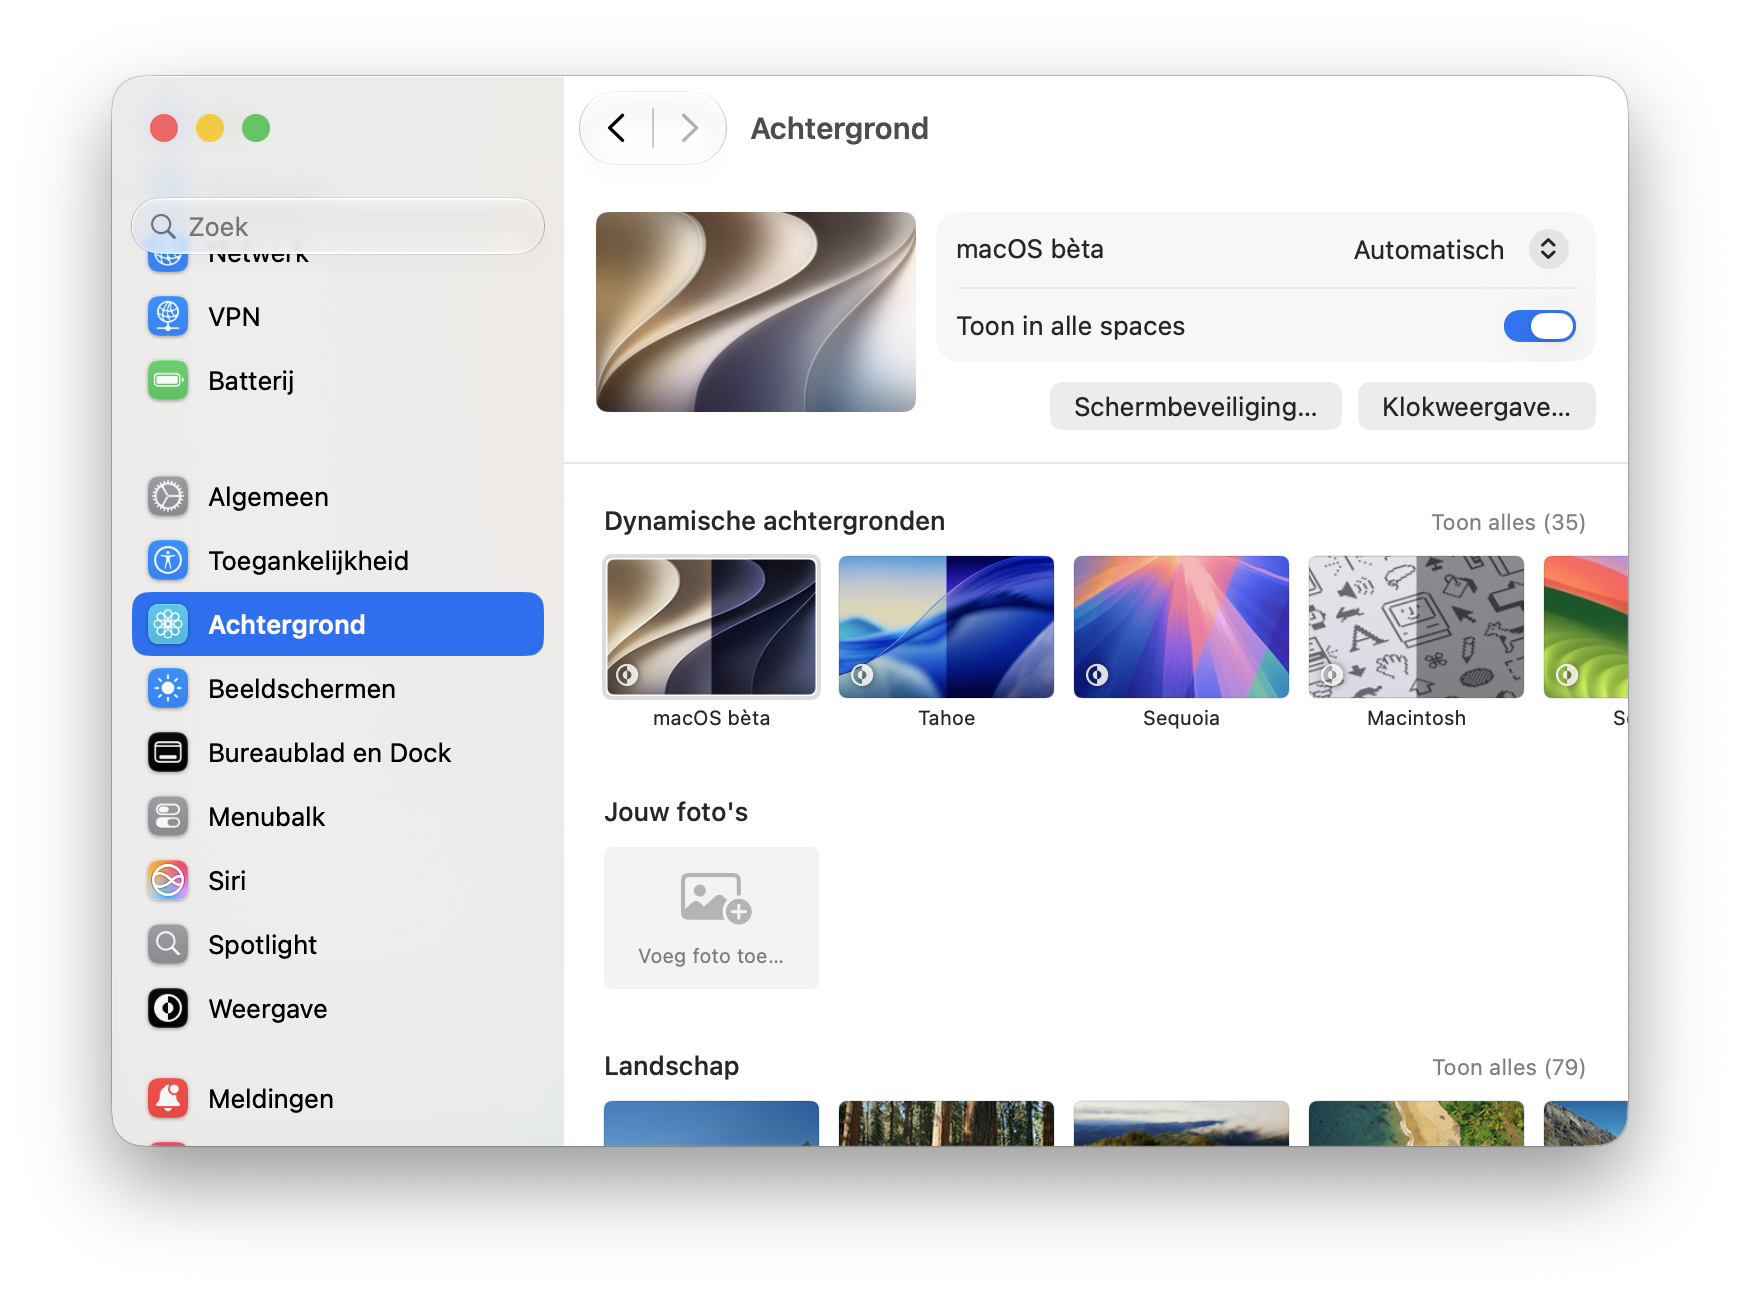Image resolution: width=1740 pixels, height=1294 pixels.
Task: Open Algemeen settings pane
Action: (x=338, y=497)
